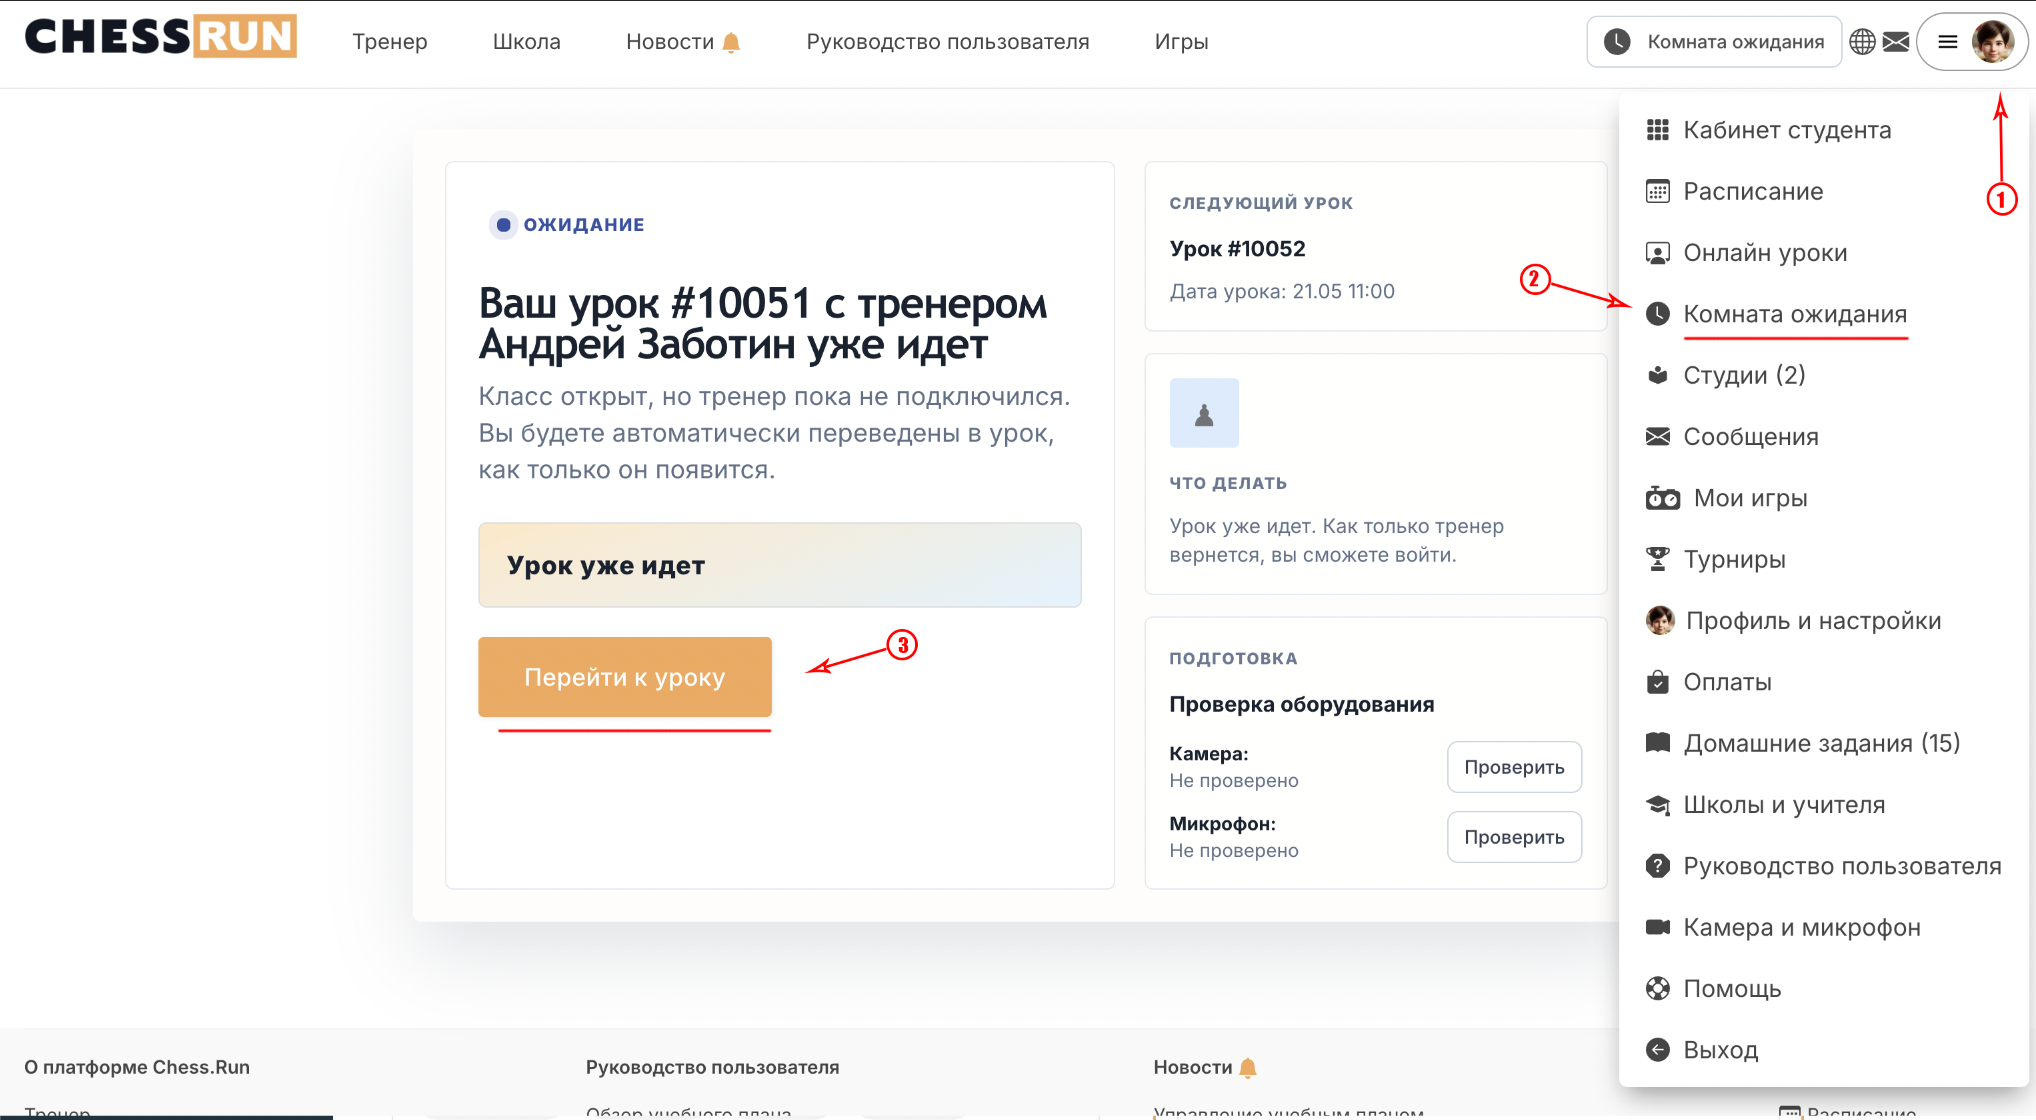Click the avatar icon beside Профиль и настройки

click(x=1660, y=621)
